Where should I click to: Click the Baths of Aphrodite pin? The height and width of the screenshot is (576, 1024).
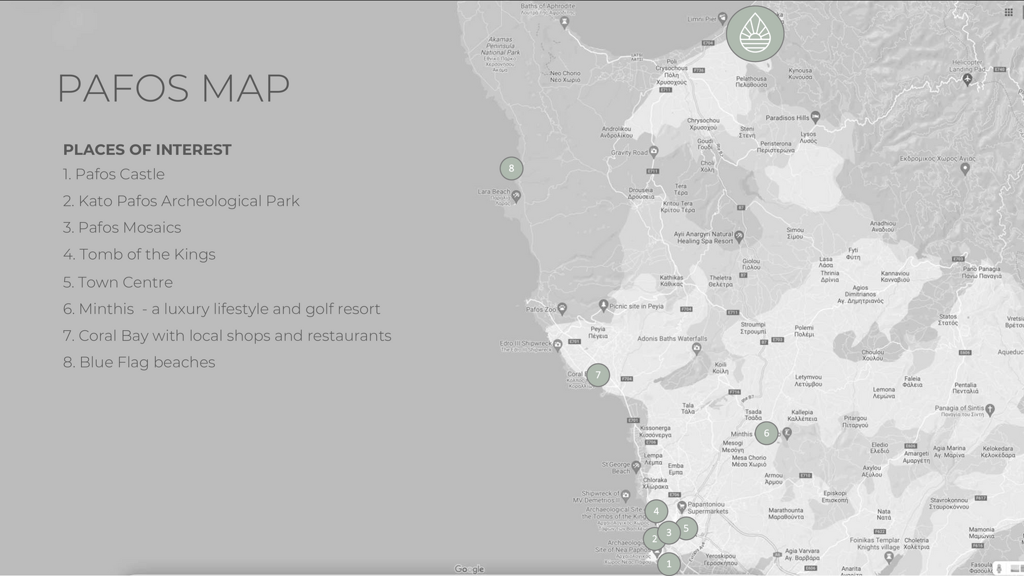(565, 20)
